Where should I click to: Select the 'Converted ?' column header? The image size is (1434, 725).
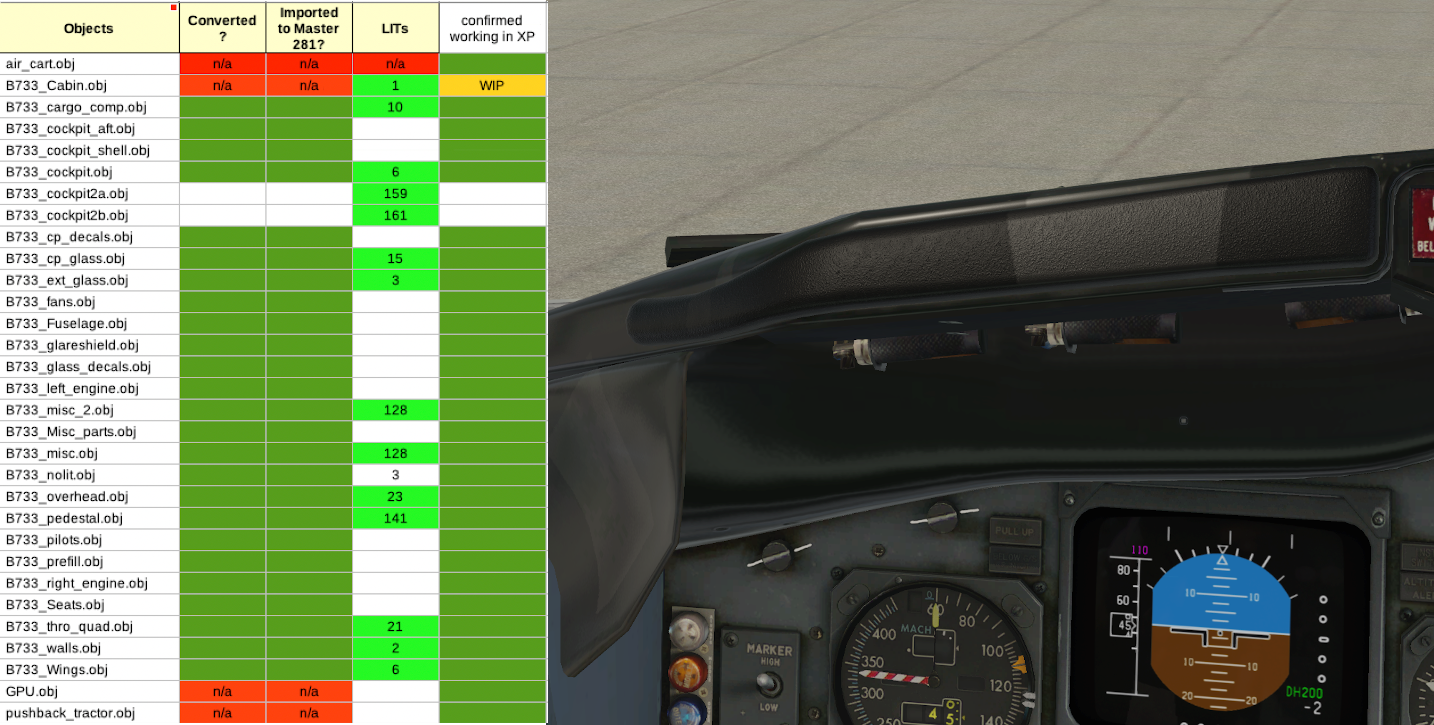pos(222,28)
